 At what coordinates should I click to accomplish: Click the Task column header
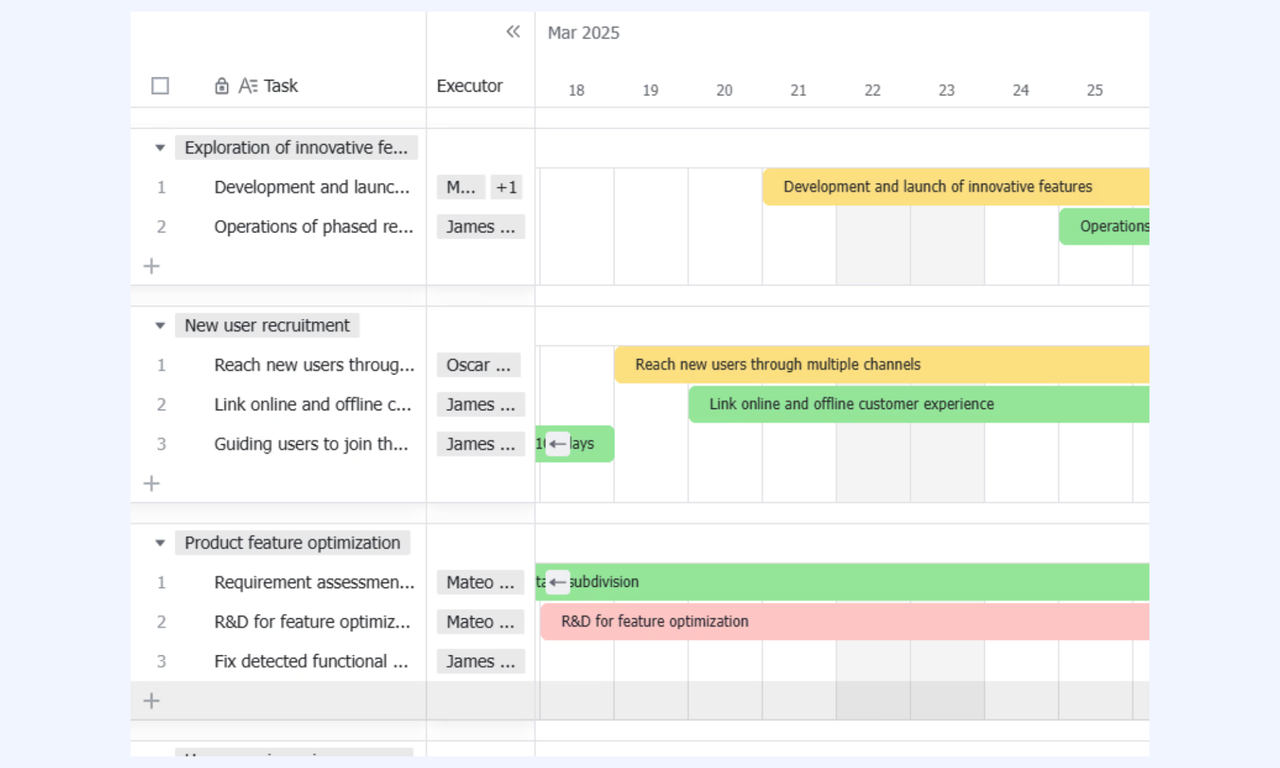(x=281, y=86)
